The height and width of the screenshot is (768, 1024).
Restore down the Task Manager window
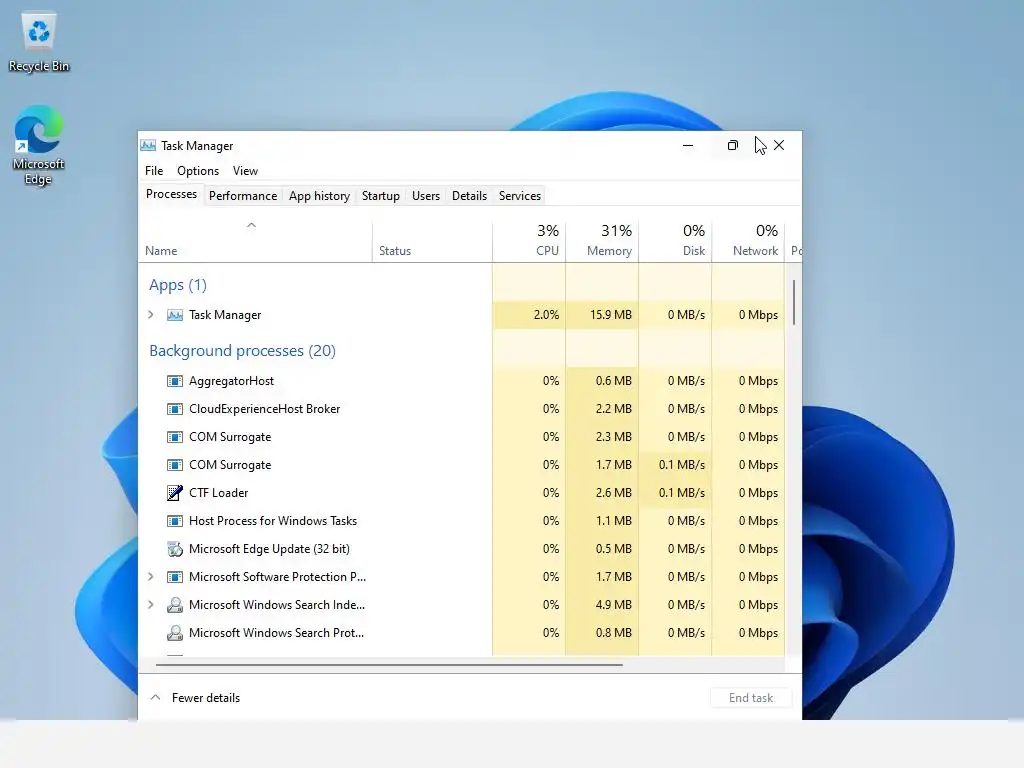733,146
